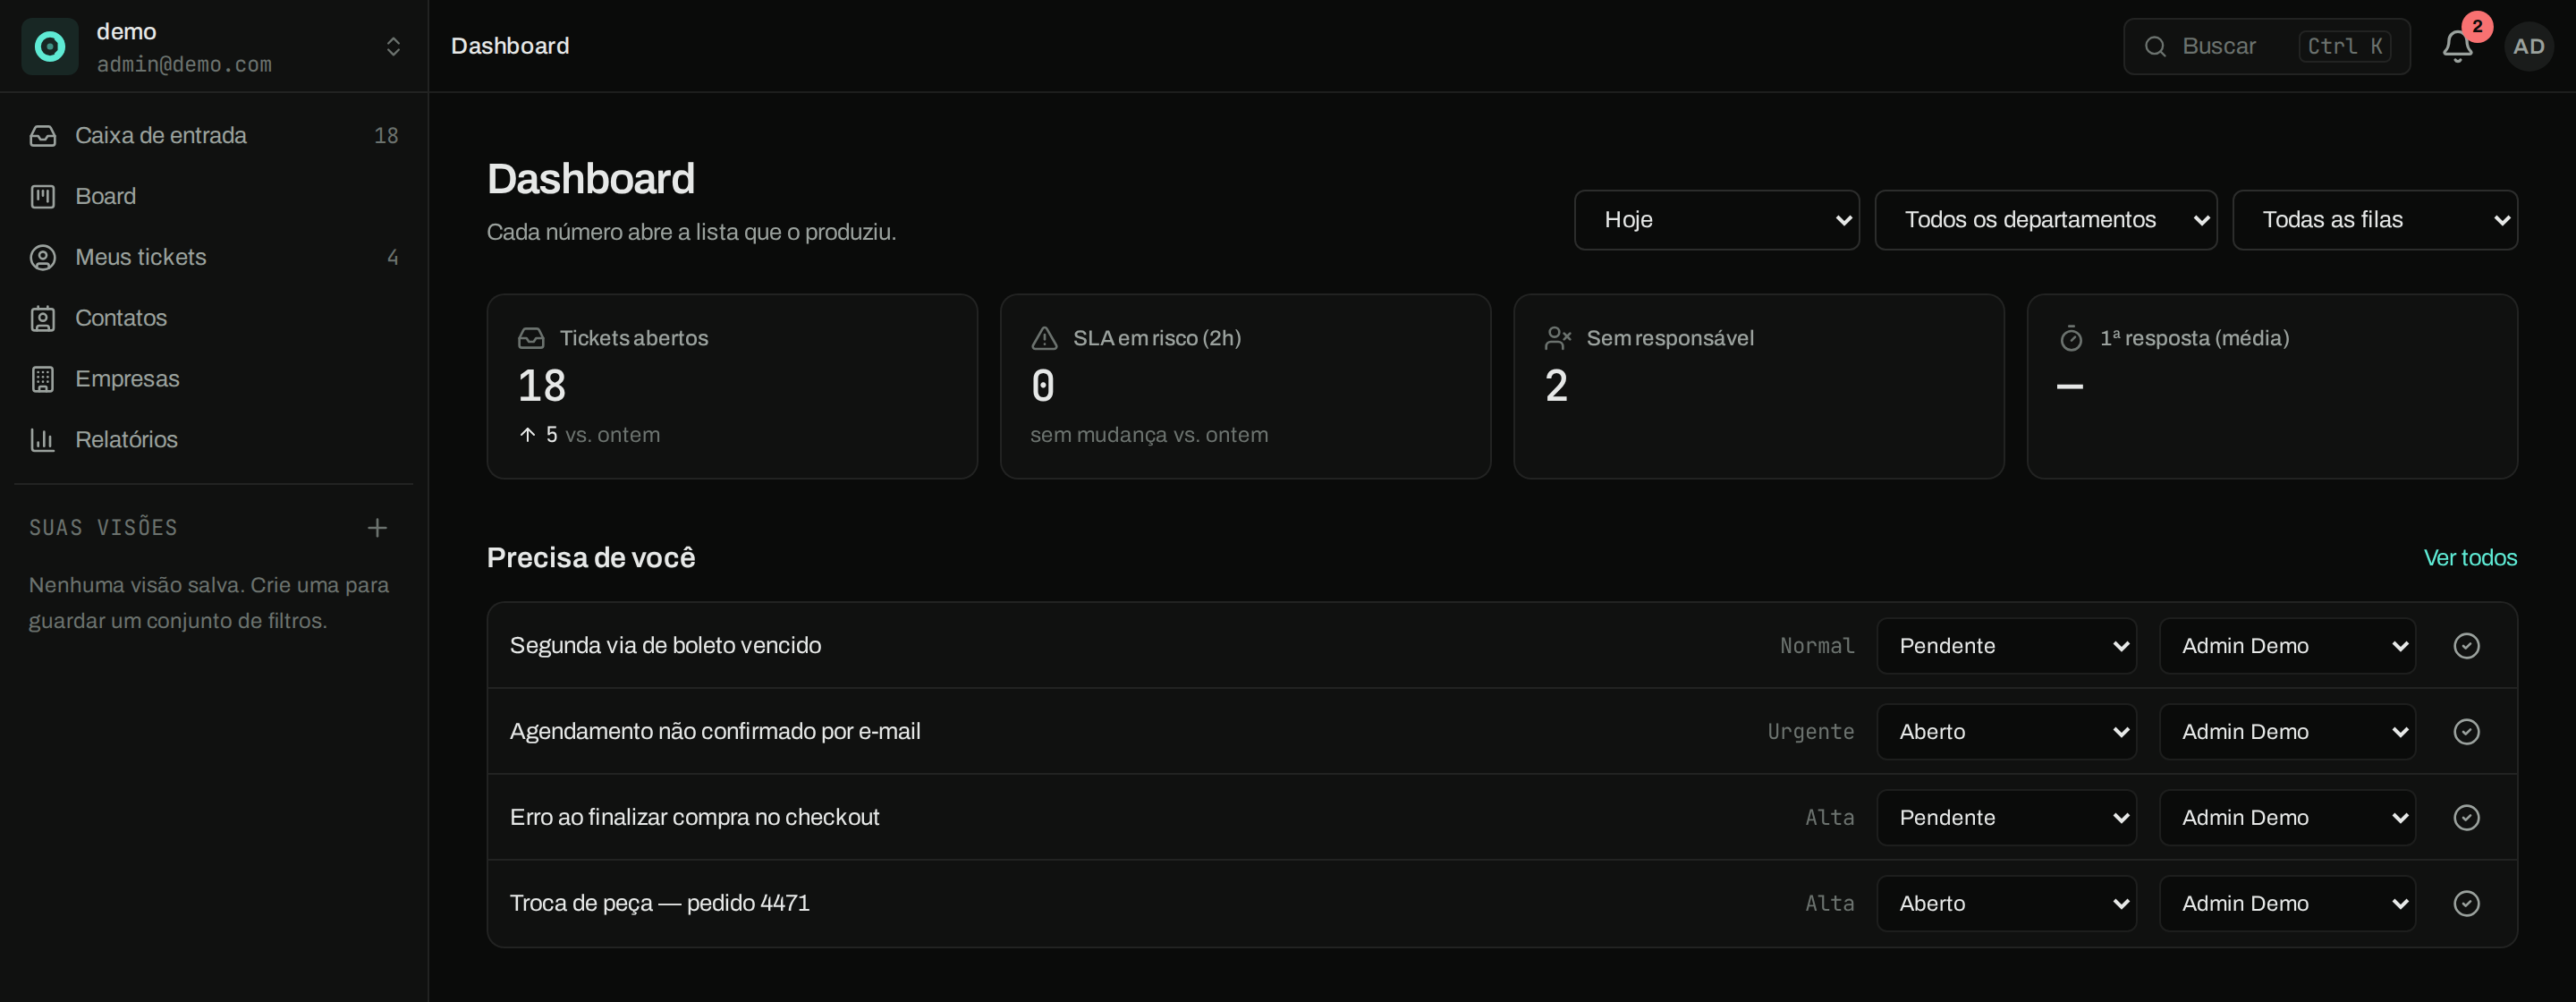The image size is (2576, 1002).
Task: Open the AD user avatar menu
Action: (2528, 46)
